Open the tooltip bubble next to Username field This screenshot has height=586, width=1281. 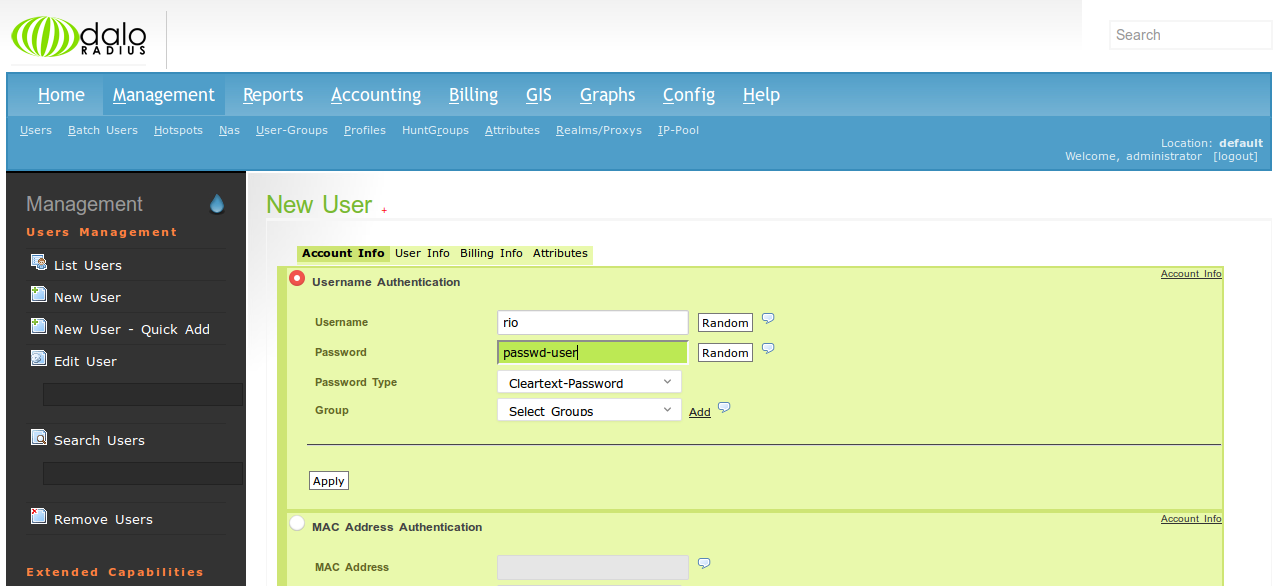coord(767,317)
